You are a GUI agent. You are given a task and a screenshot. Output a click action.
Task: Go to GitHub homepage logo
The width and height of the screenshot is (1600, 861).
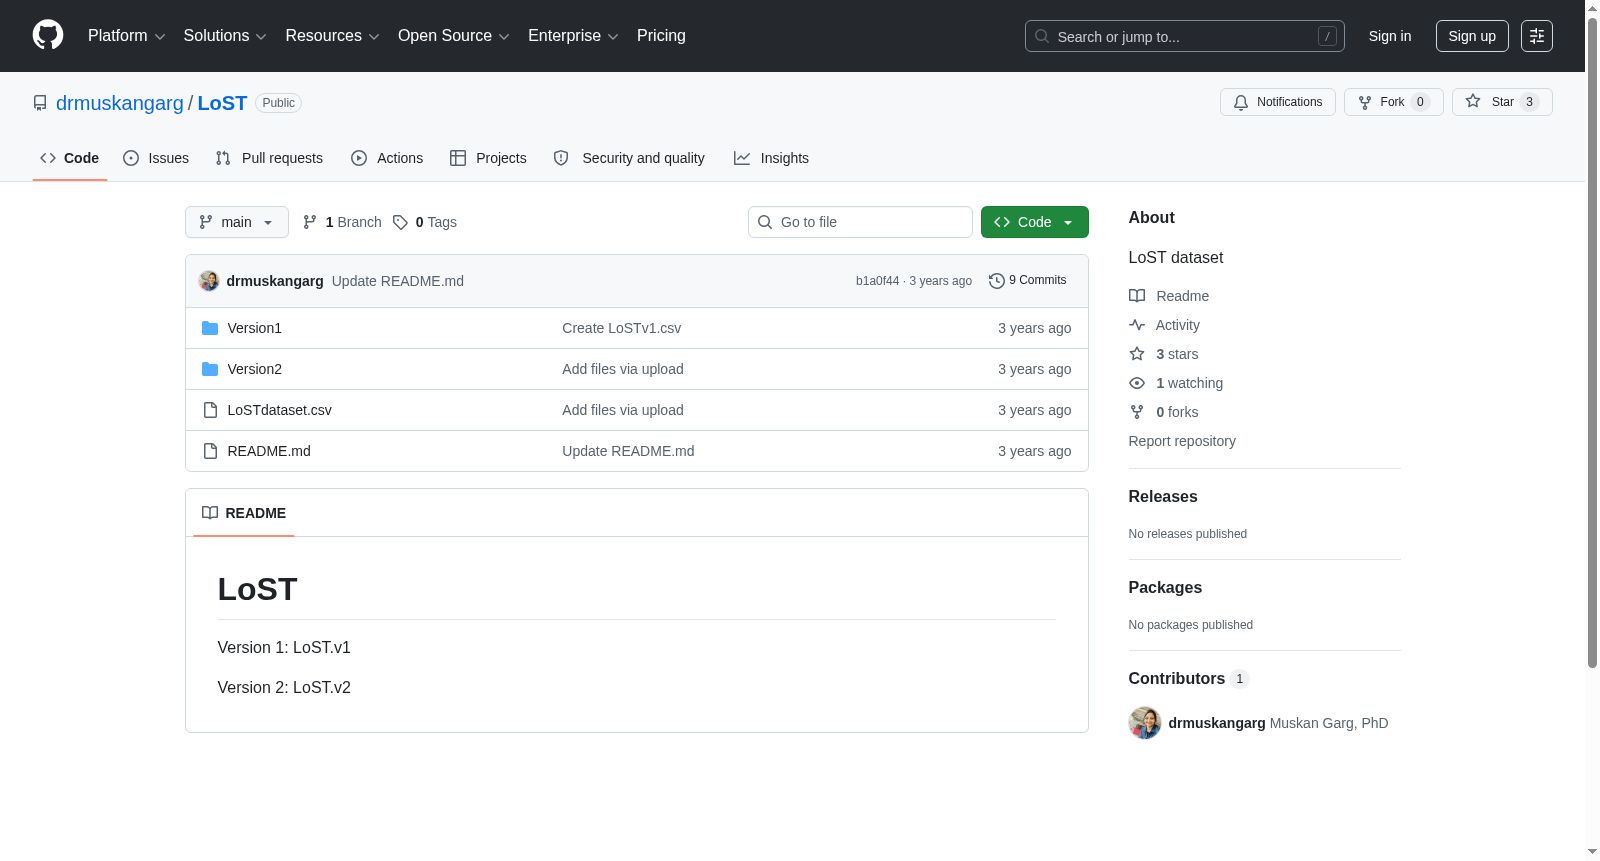coord(48,35)
